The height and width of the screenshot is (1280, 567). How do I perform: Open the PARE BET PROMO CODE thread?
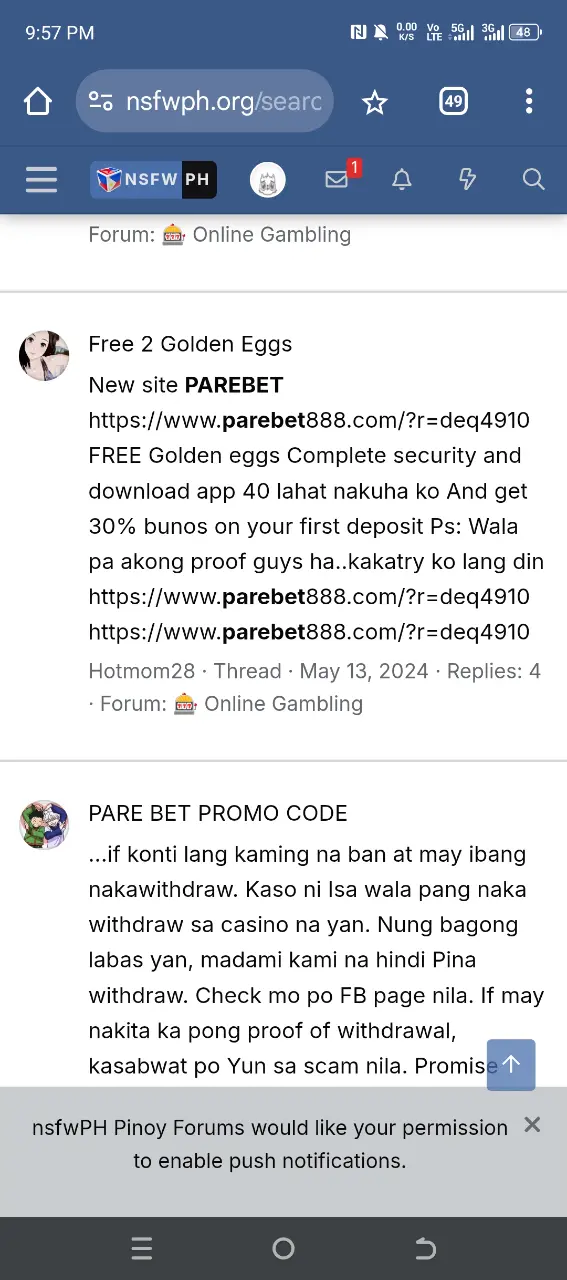coord(218,813)
